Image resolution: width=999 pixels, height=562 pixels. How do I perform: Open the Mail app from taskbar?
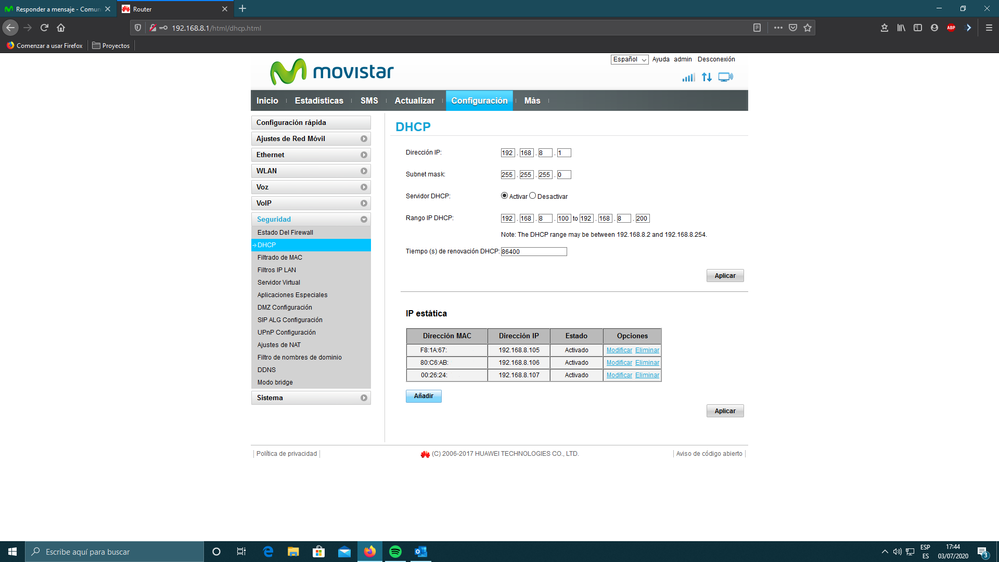(x=344, y=552)
